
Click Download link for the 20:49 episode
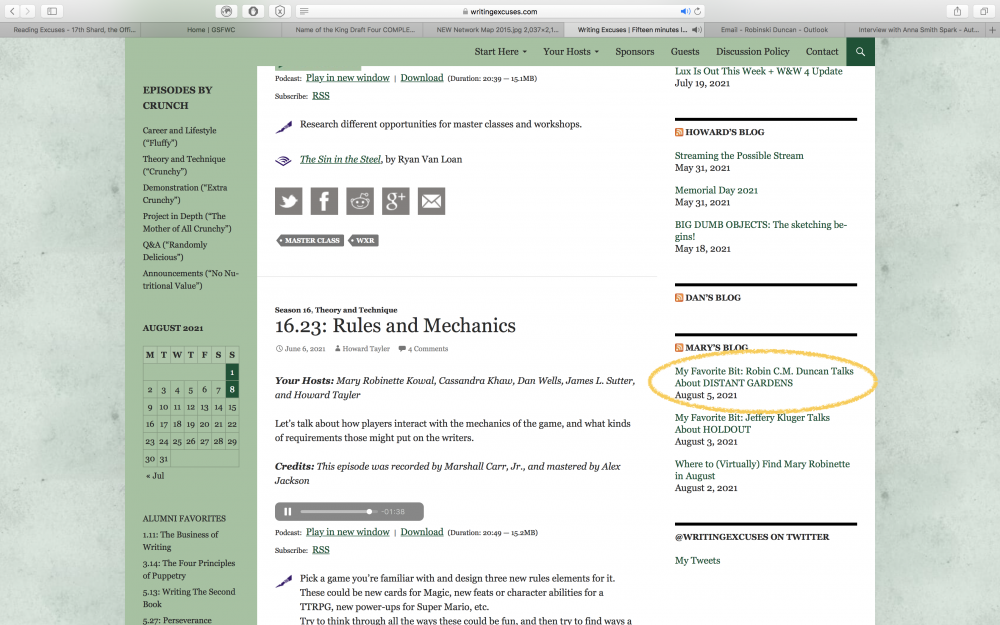point(422,532)
